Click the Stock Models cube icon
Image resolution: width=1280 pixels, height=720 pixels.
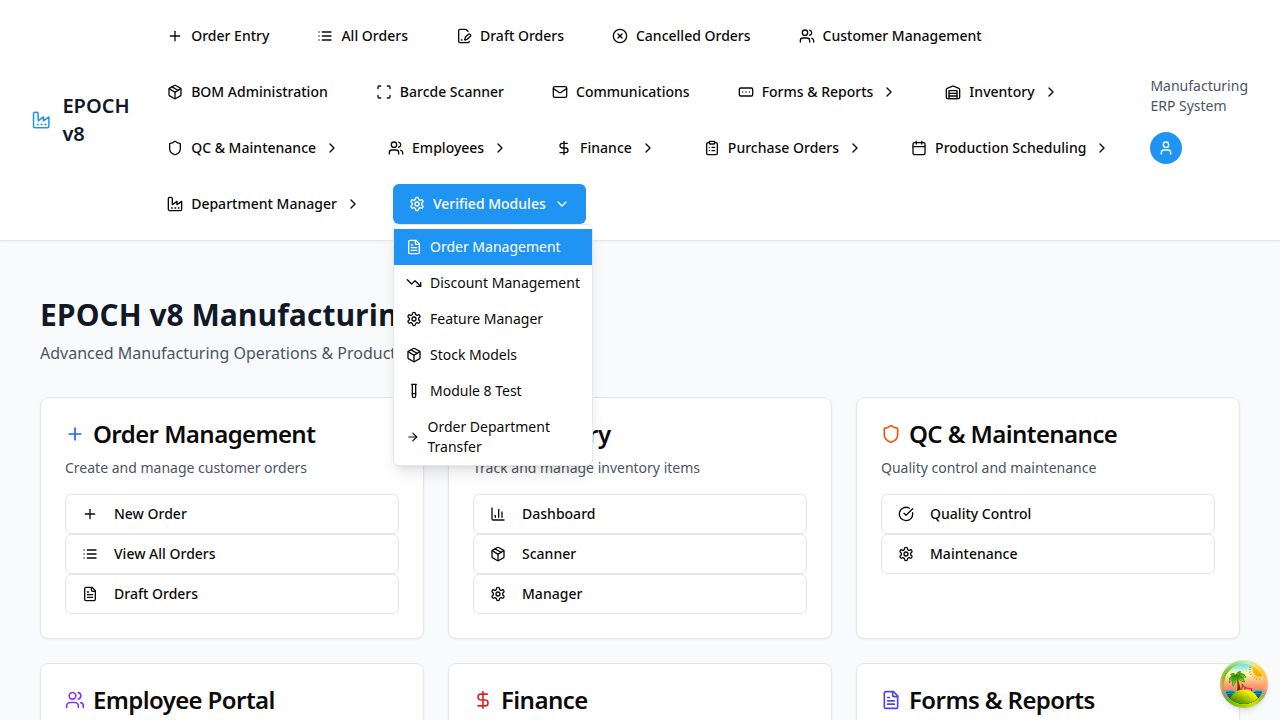[414, 355]
